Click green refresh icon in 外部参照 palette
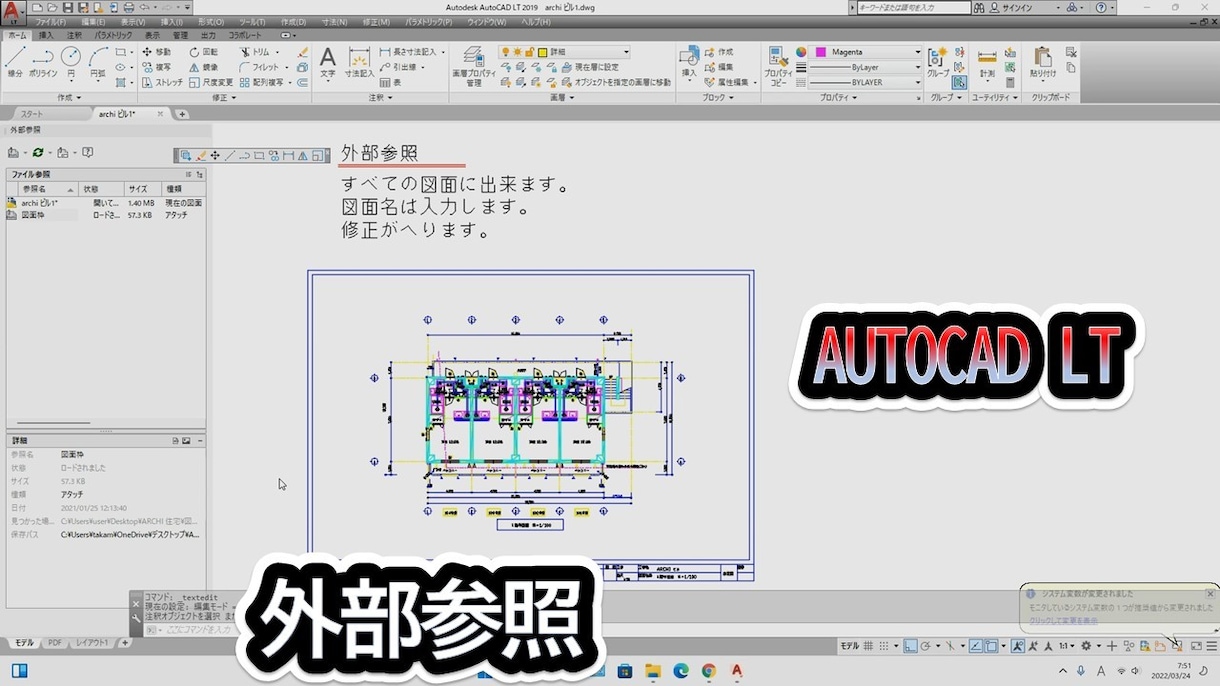Screen dimensions: 1220x686 (38, 152)
